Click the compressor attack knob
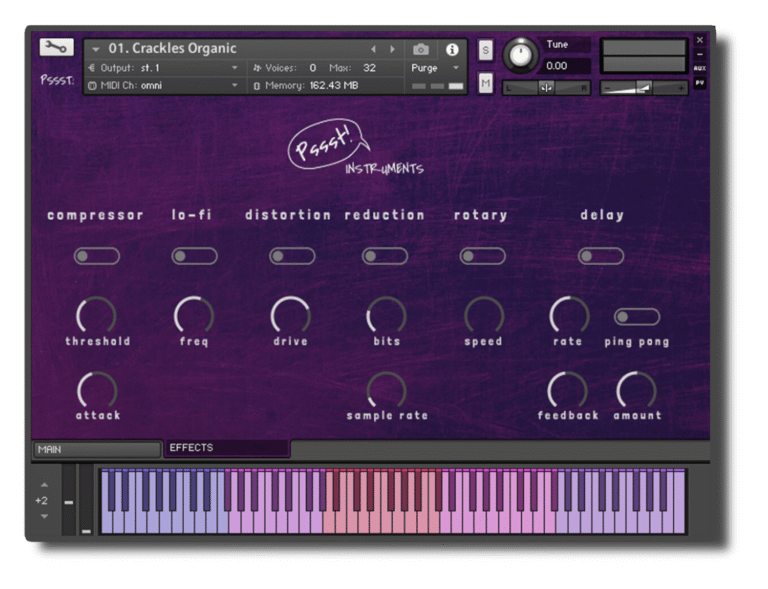The height and width of the screenshot is (589, 768). (97, 390)
